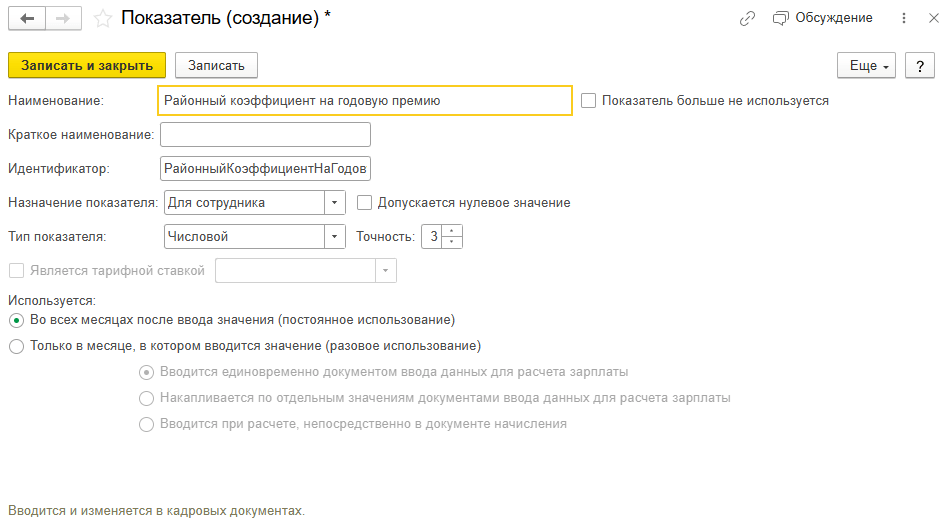Enable 'Показатель больше не используется' checkbox
950x532 pixels.
(x=588, y=101)
